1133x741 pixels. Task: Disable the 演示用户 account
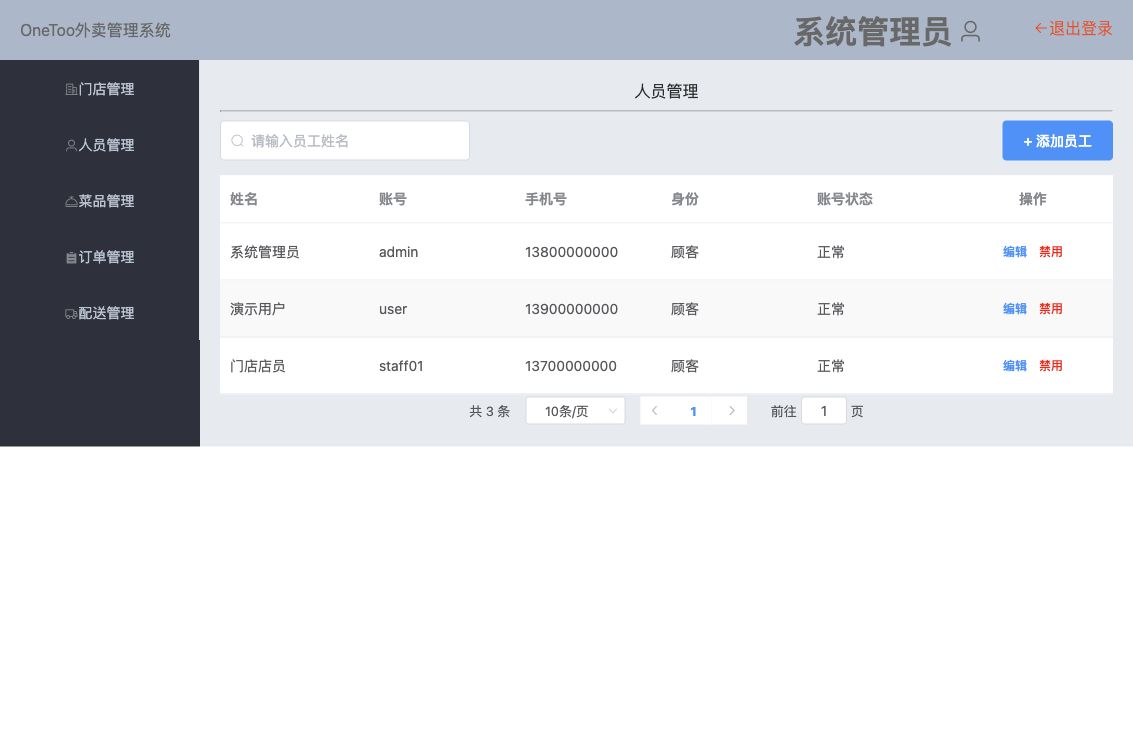click(1051, 309)
